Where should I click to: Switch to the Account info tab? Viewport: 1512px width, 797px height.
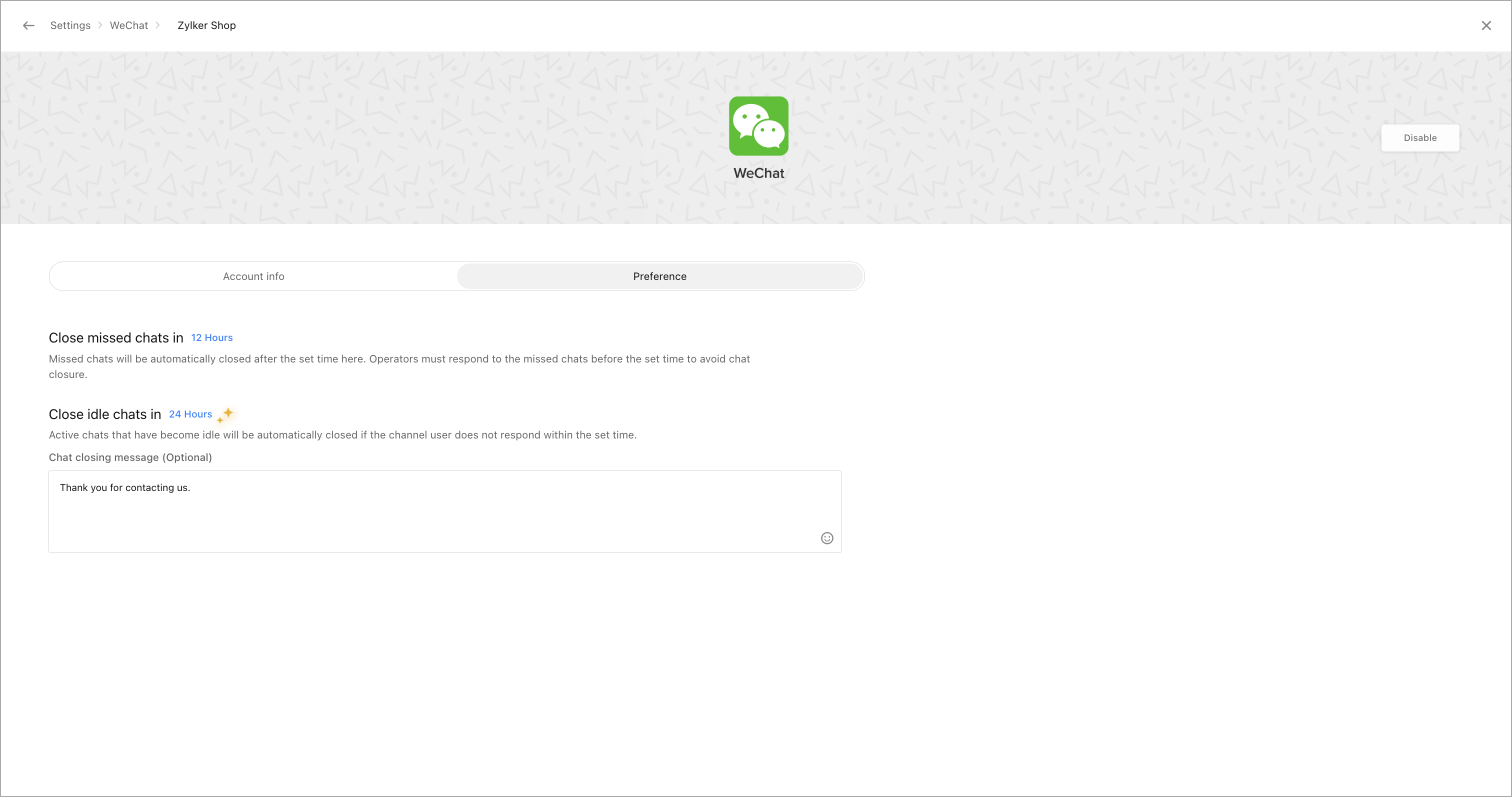[254, 276]
